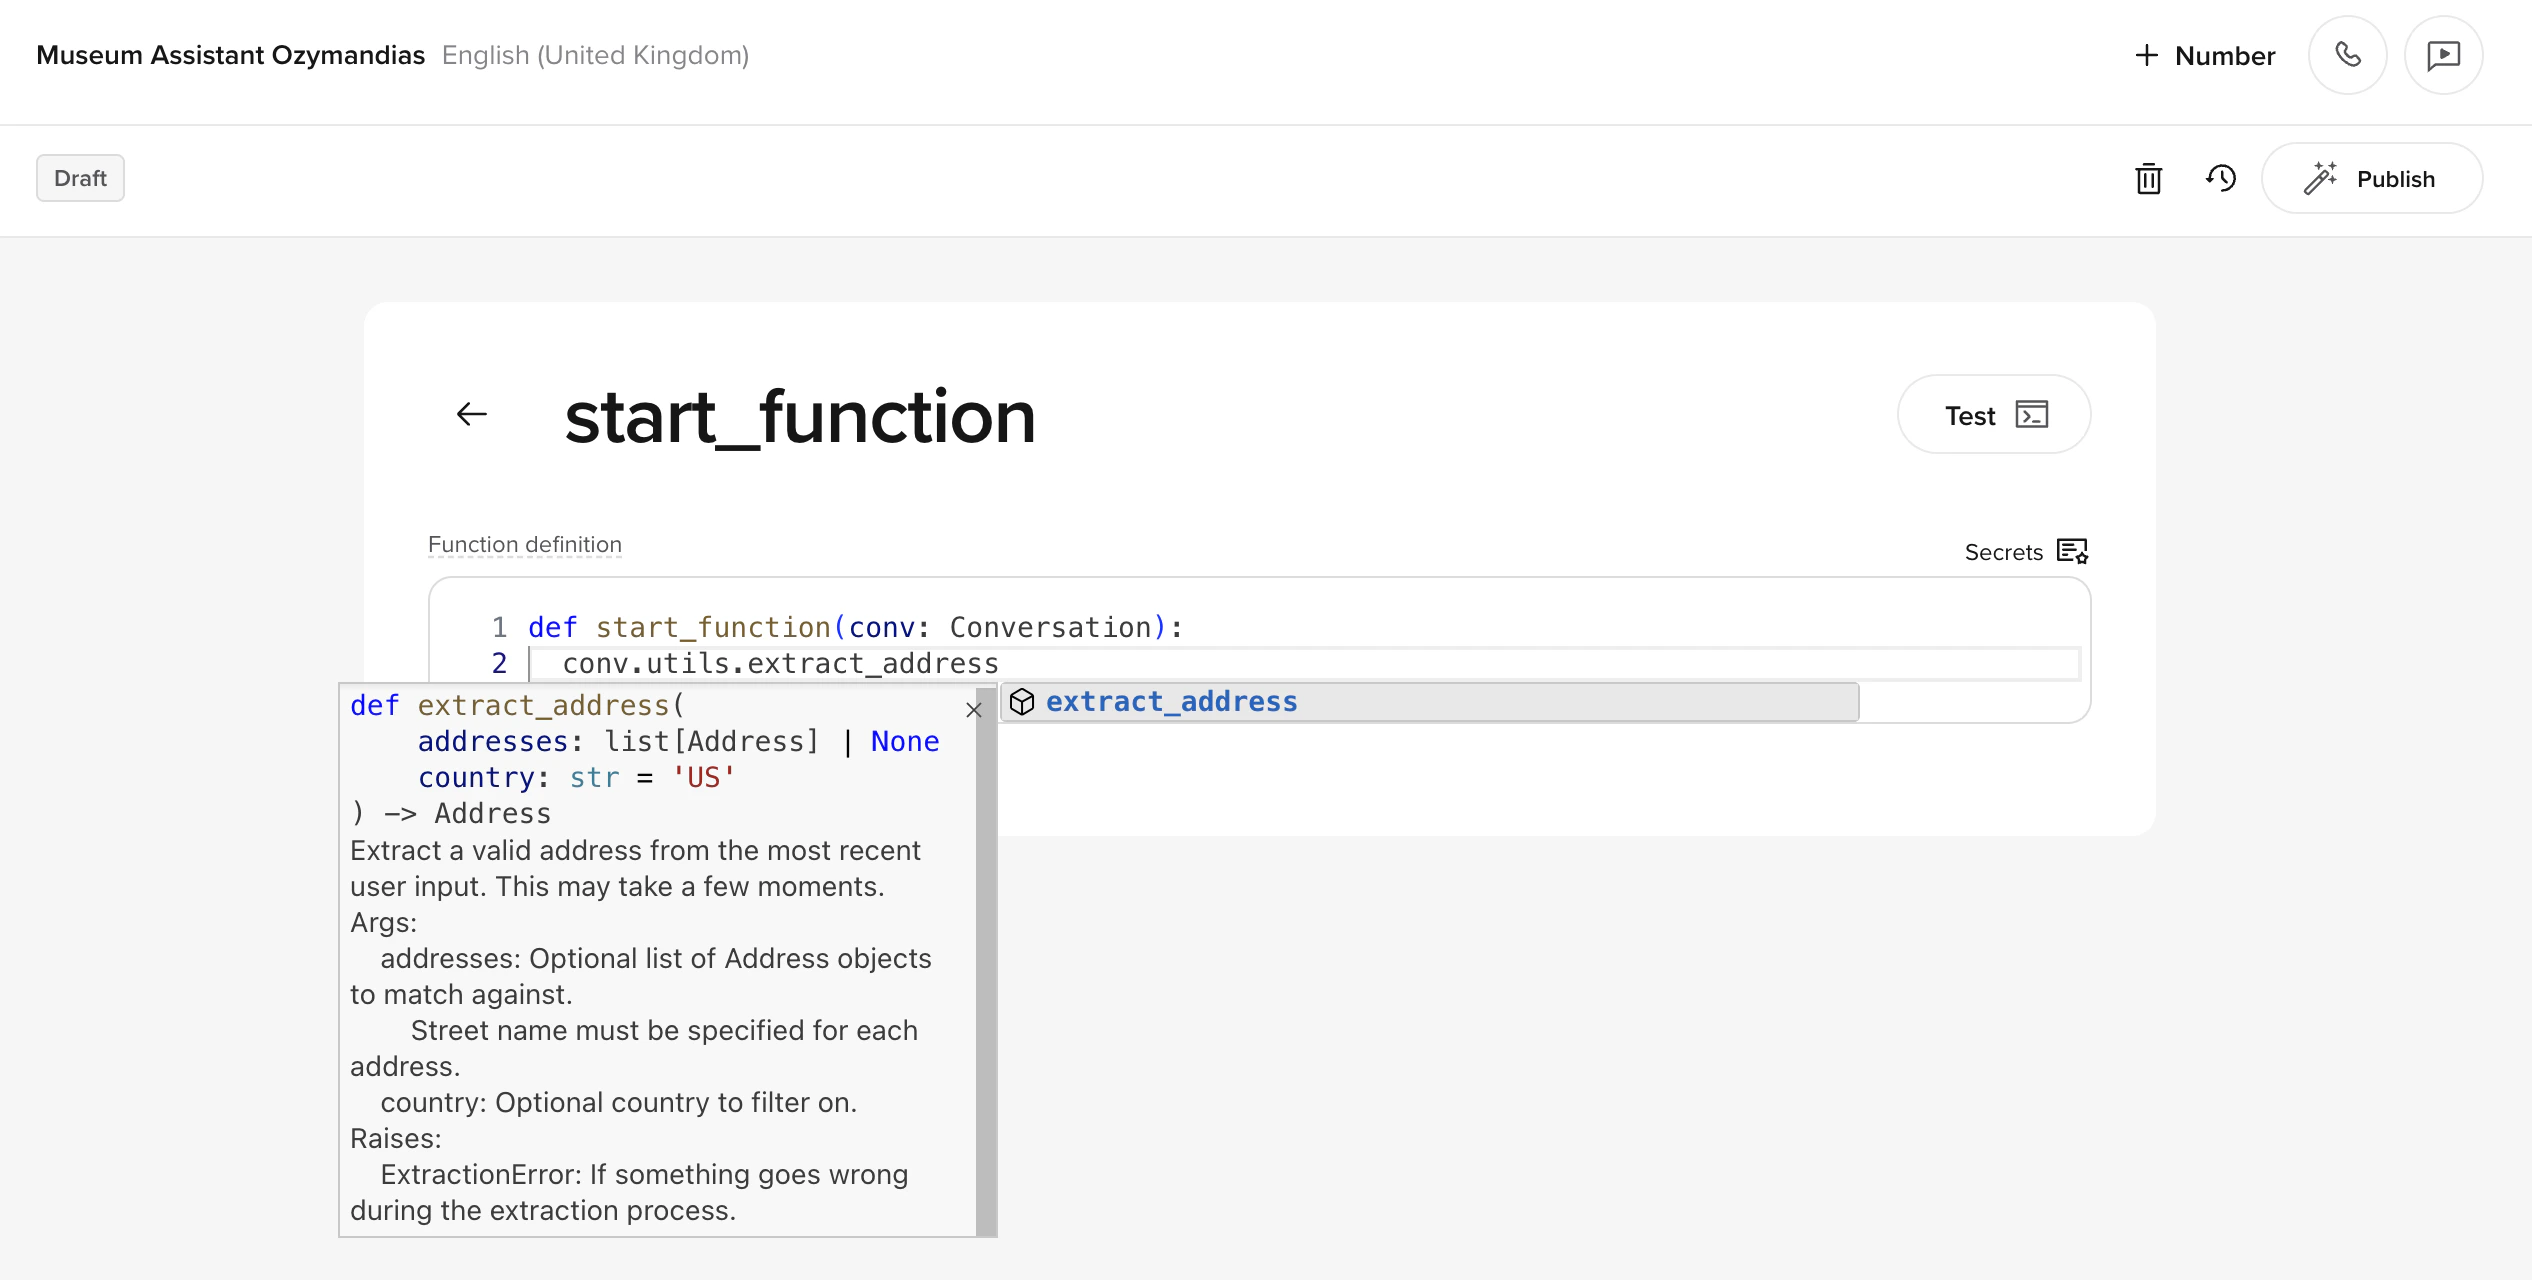The height and width of the screenshot is (1280, 2532).
Task: Go back using the arrow beside start_function
Action: click(x=471, y=414)
